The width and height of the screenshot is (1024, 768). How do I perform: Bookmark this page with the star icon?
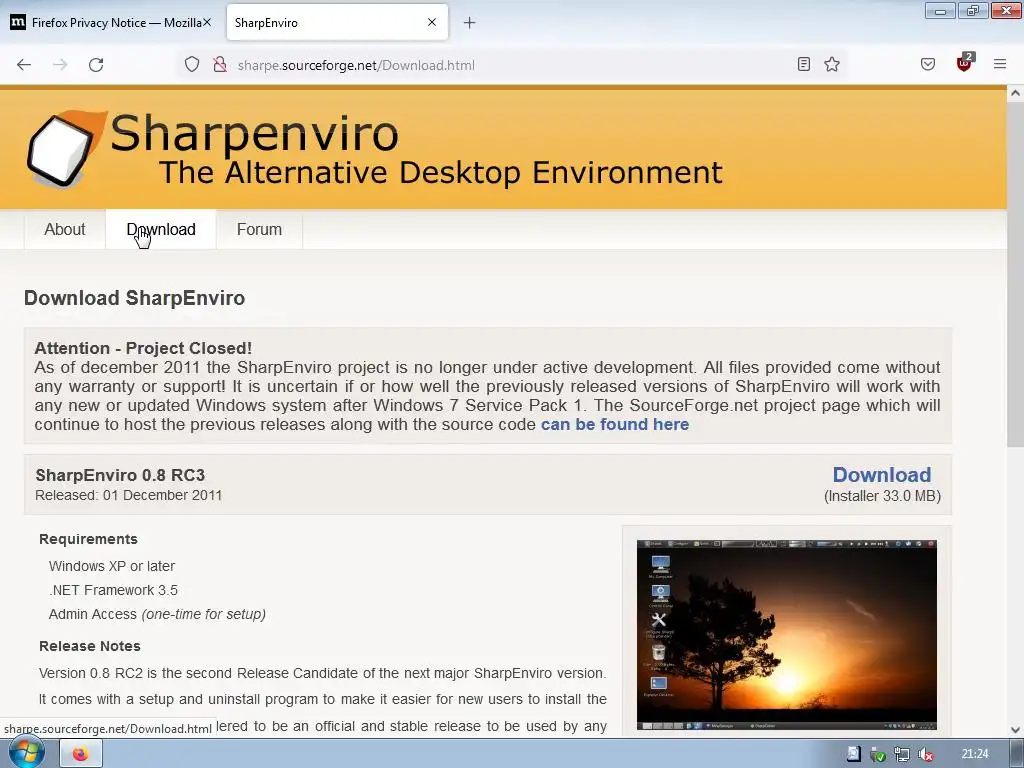[x=831, y=64]
